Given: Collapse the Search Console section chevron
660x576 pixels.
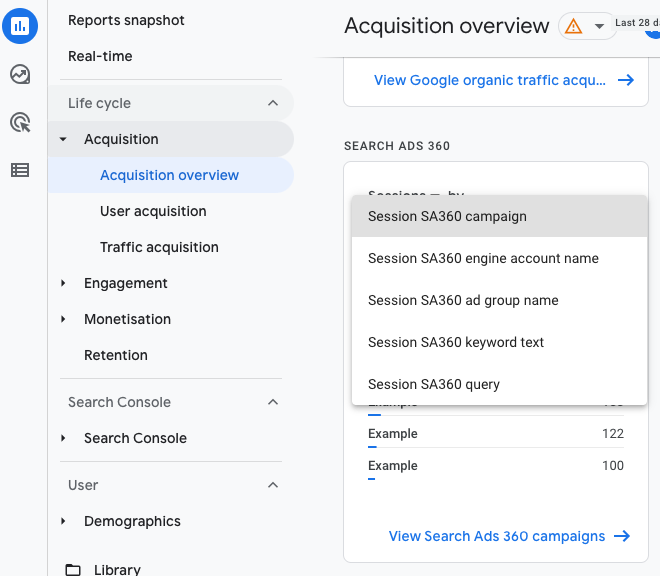Looking at the screenshot, I should pos(273,402).
